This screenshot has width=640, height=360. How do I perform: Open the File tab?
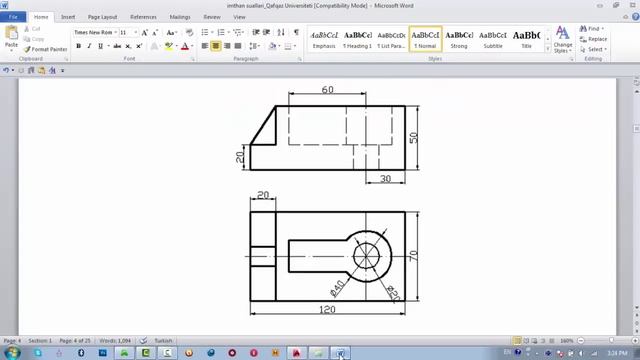pyautogui.click(x=13, y=17)
